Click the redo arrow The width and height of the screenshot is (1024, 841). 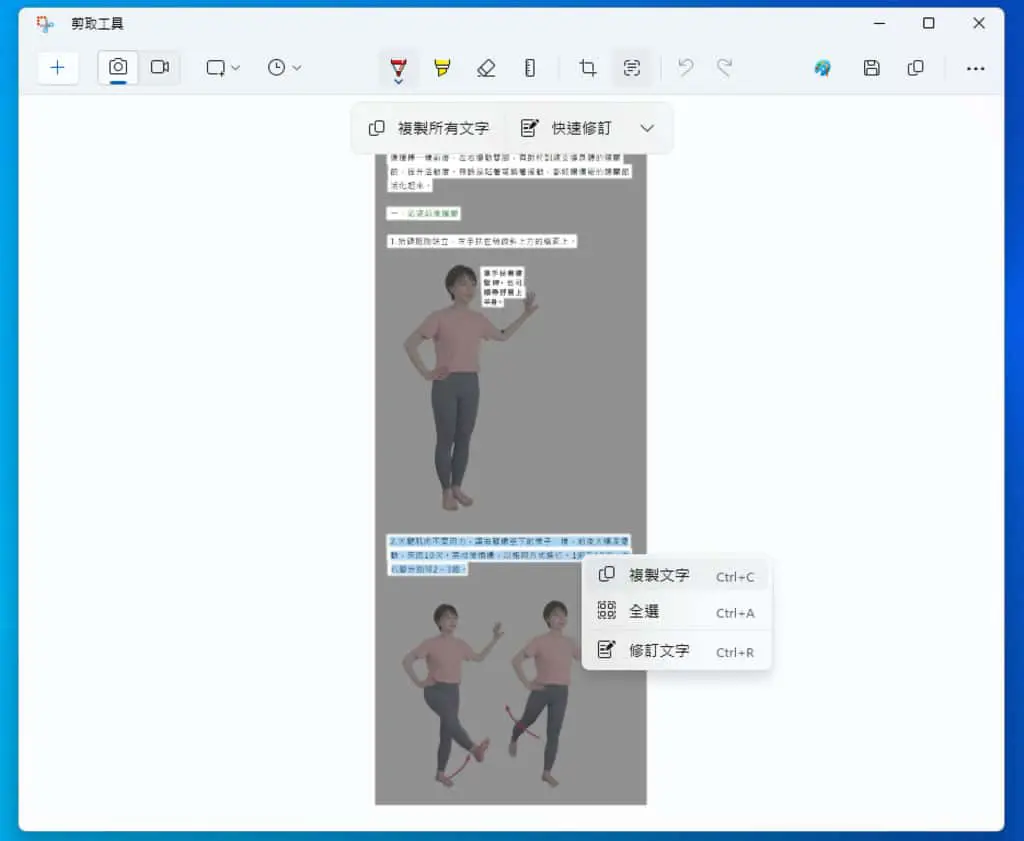coord(724,68)
